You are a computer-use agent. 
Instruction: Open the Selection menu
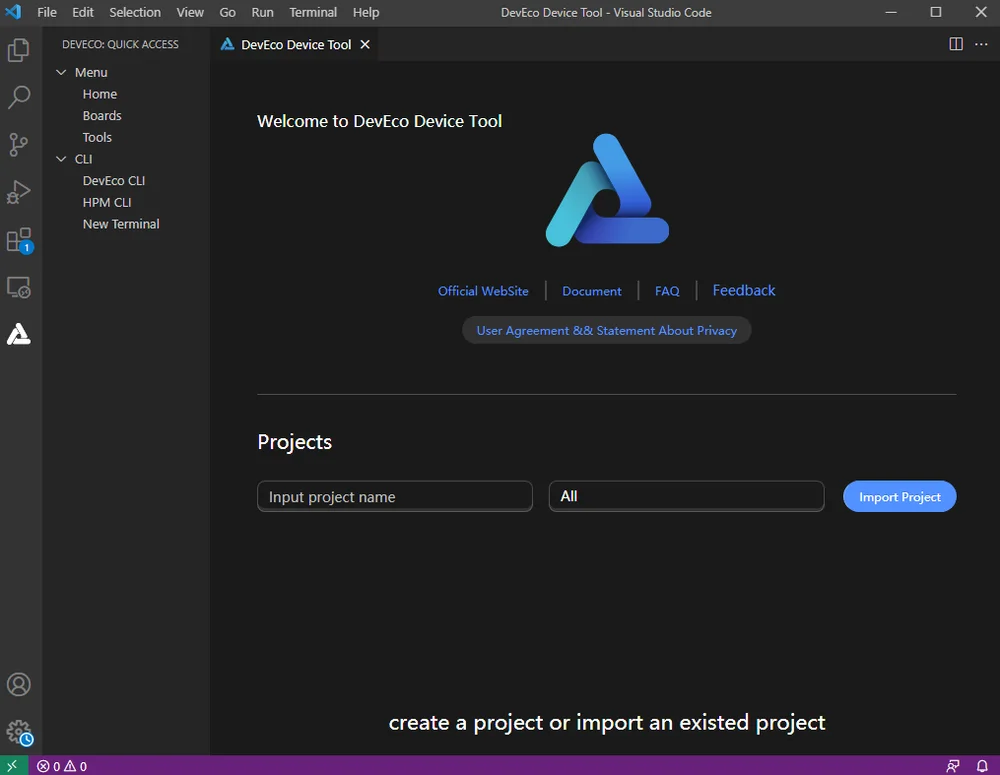[135, 12]
